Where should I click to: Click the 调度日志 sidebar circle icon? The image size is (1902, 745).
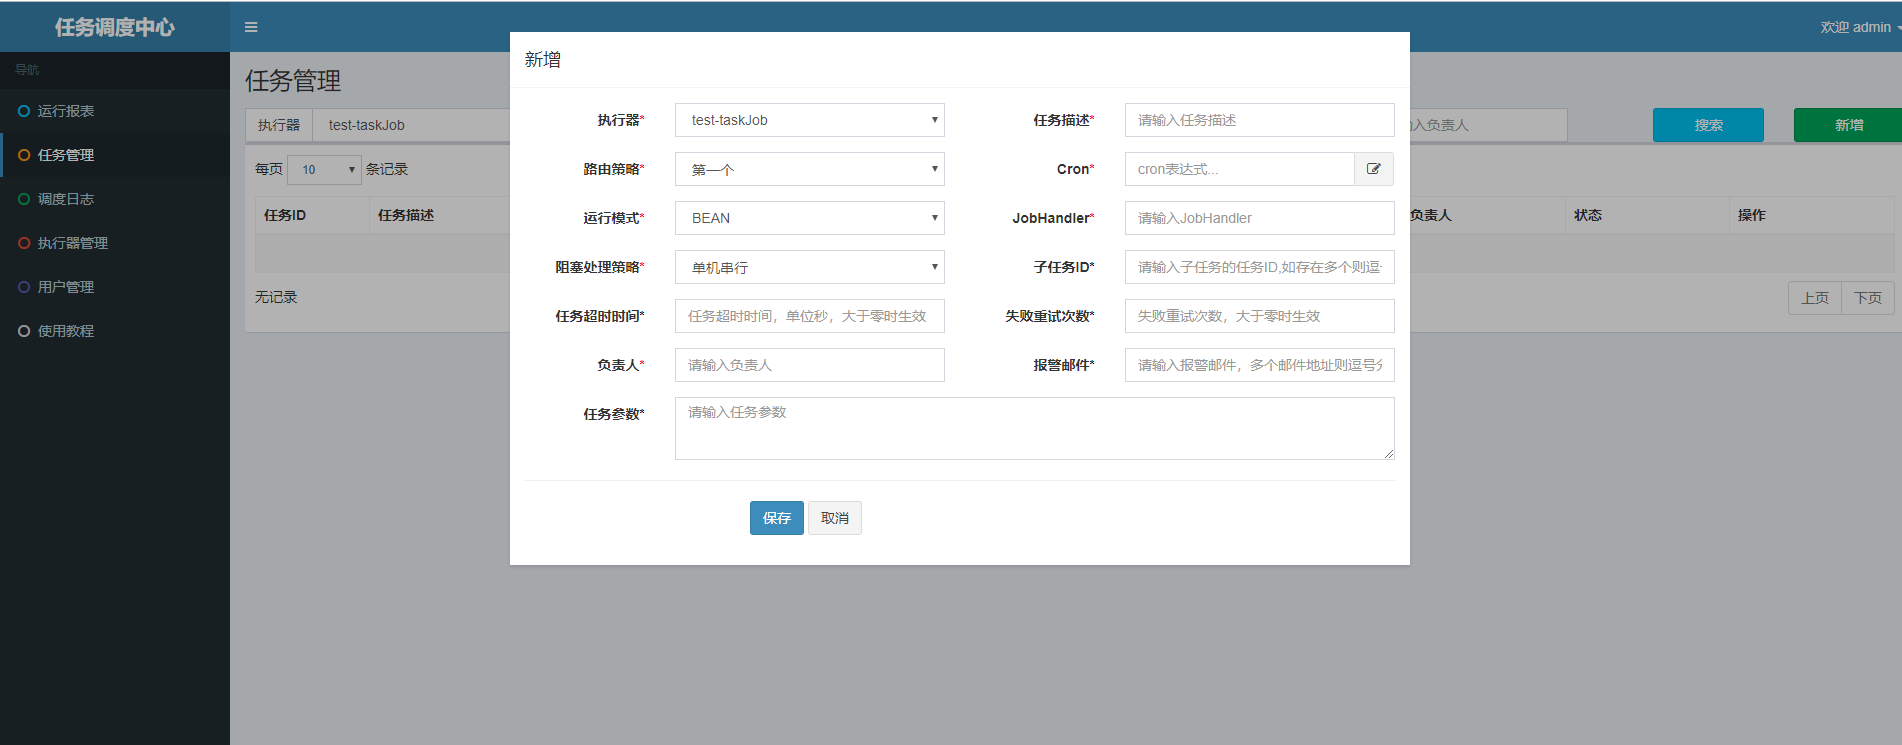tap(24, 199)
